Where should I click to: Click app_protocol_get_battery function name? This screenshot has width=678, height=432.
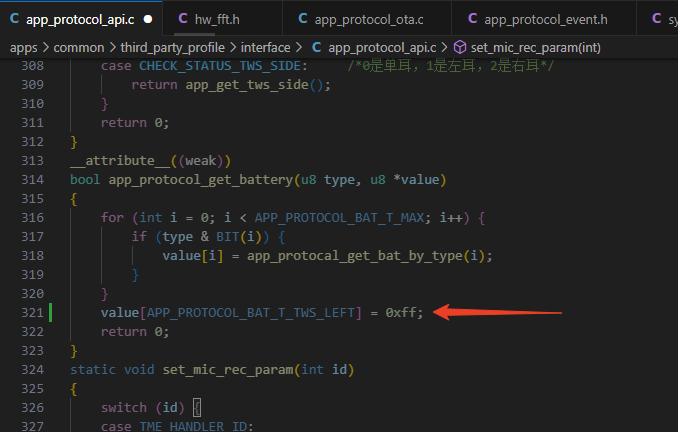[201, 180]
